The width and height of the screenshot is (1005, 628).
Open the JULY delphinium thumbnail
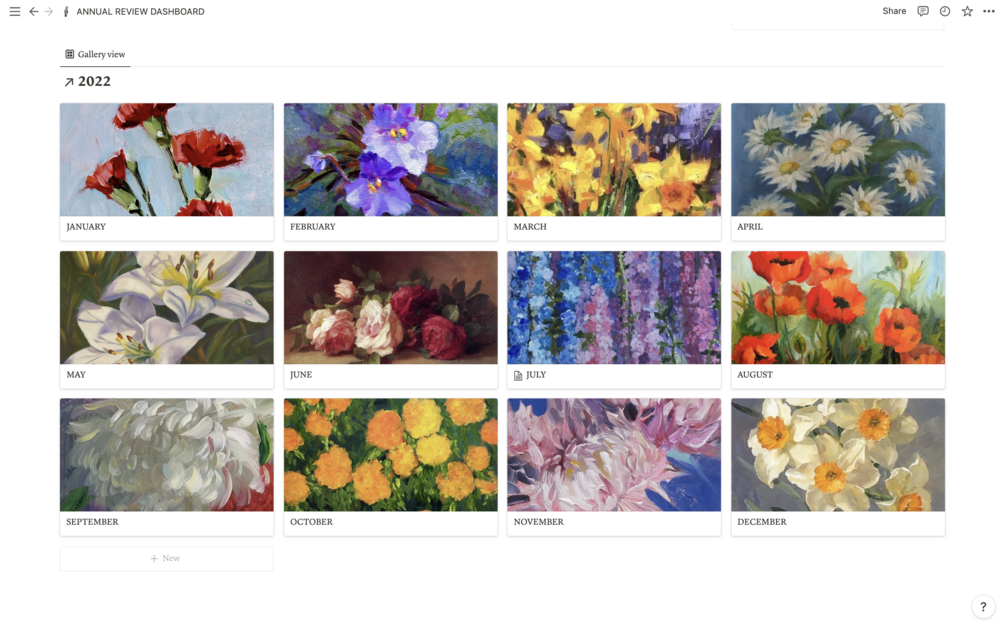tap(614, 308)
